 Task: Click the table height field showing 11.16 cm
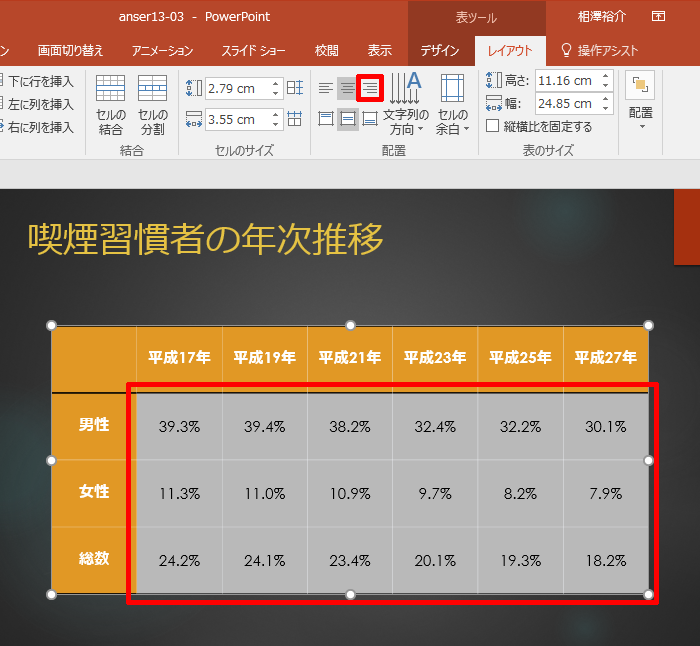(567, 81)
